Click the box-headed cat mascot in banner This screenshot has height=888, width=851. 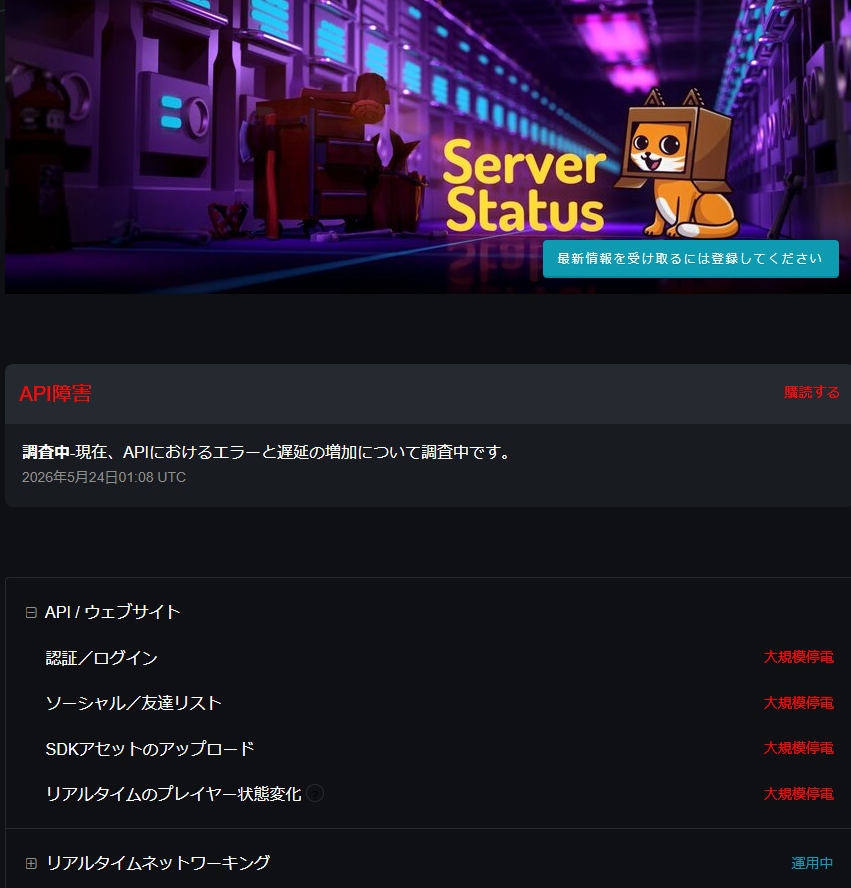677,163
